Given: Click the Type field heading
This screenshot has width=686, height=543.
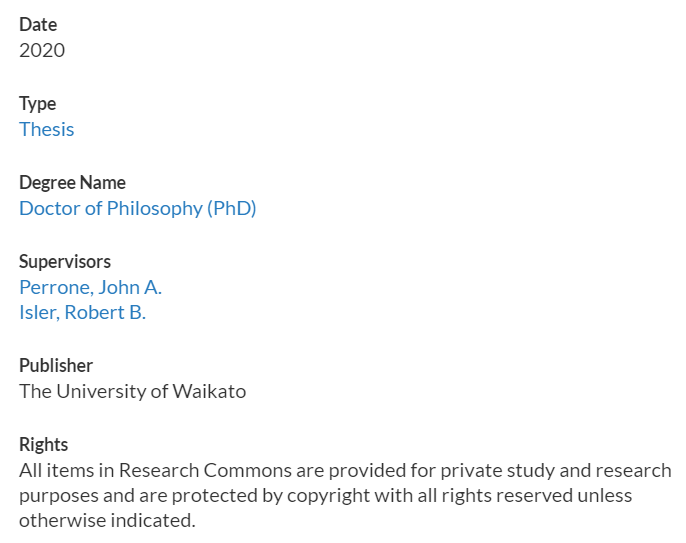Looking at the screenshot, I should pos(38,104).
